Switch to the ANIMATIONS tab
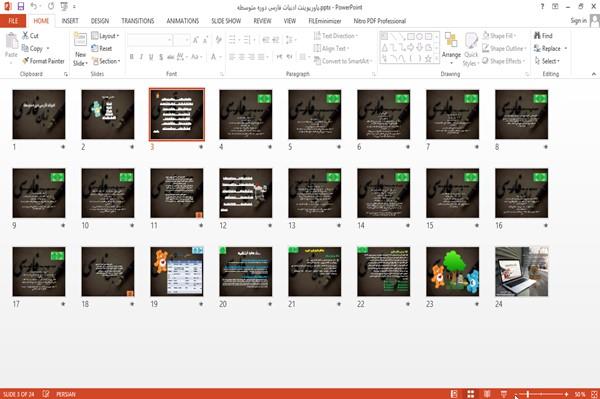The image size is (600, 399). (183, 21)
